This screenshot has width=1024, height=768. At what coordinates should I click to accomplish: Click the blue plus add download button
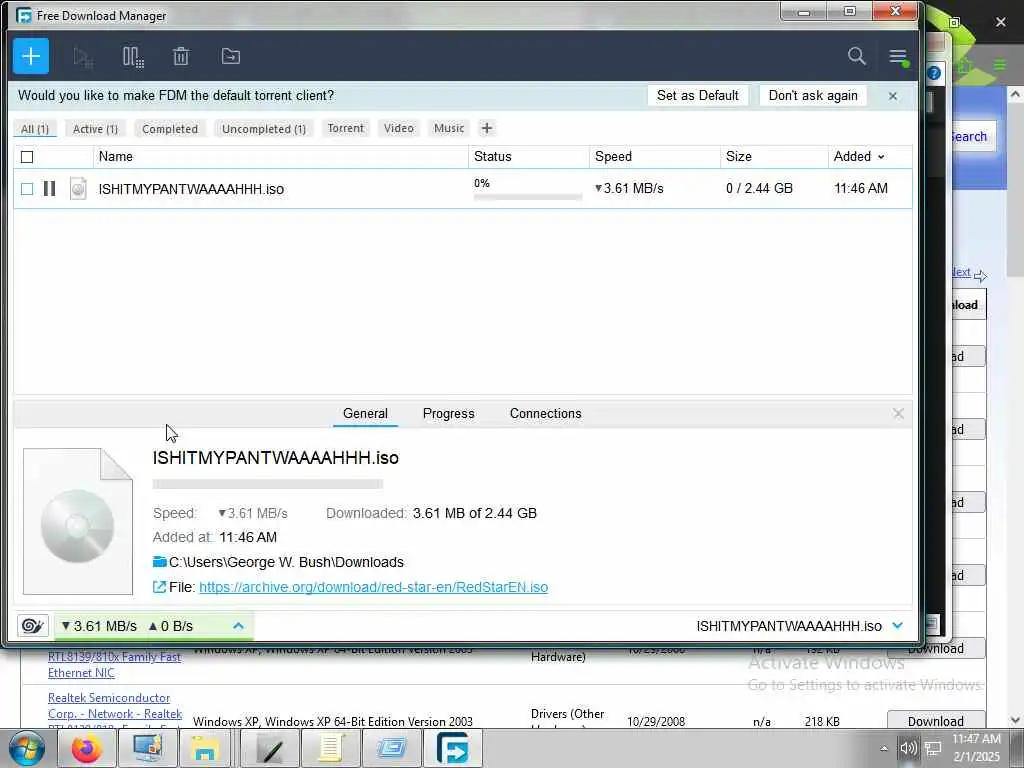click(x=31, y=56)
